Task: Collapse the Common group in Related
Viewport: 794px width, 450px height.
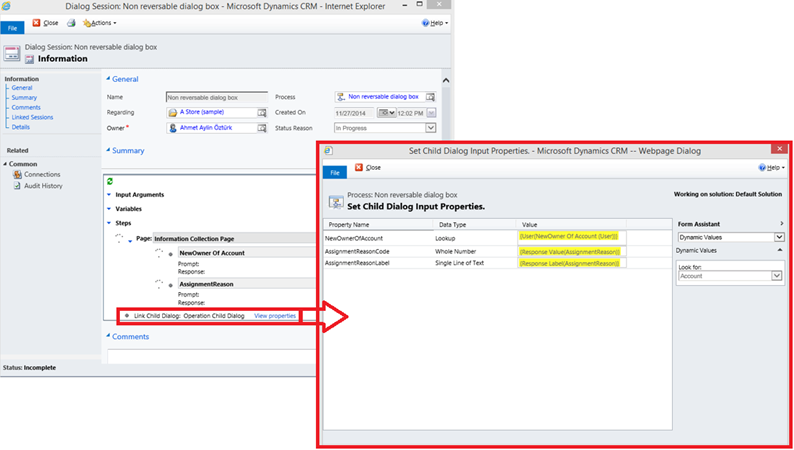Action: (x=5, y=164)
